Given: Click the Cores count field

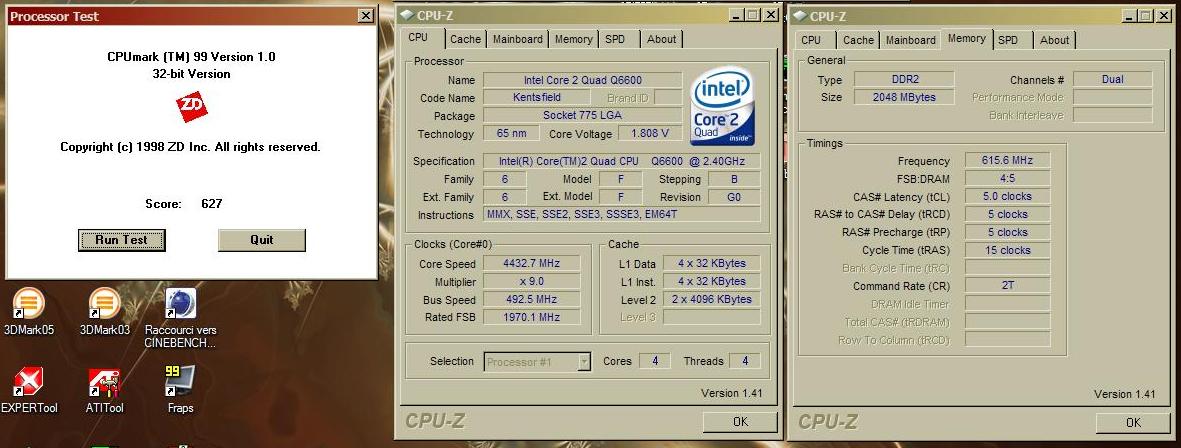Looking at the screenshot, I should coord(655,361).
